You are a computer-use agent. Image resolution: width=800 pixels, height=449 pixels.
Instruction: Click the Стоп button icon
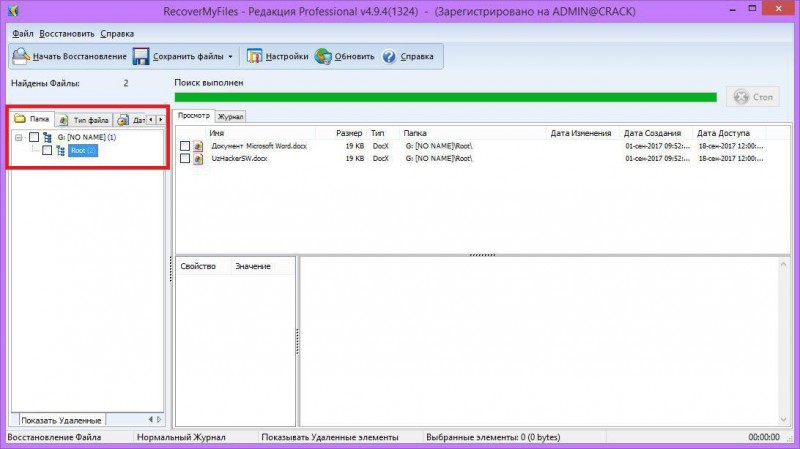click(741, 96)
